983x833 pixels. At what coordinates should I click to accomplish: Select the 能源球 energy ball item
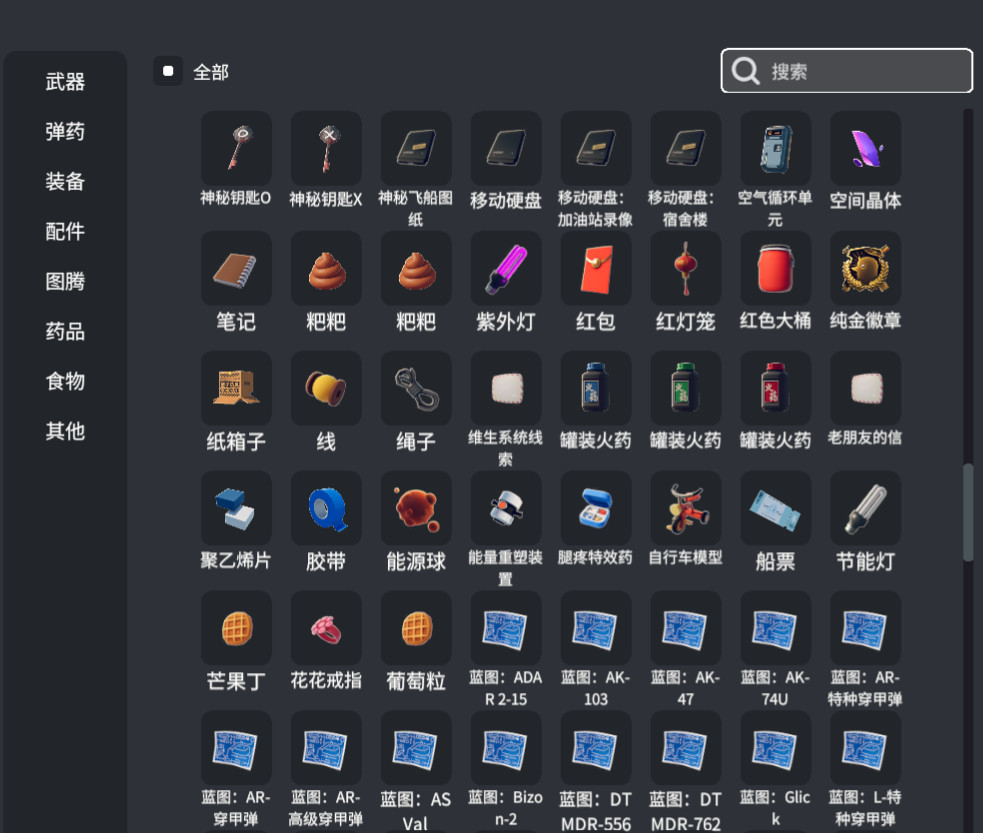(x=415, y=507)
